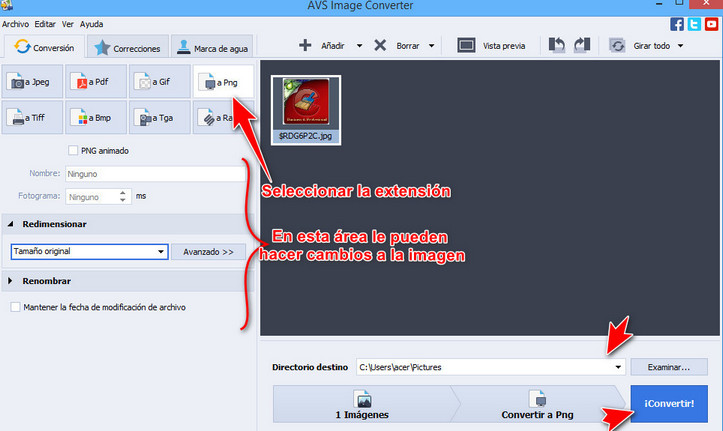Open the Facebook icon link
Image resolution: width=723 pixels, height=431 pixels.
(x=678, y=23)
